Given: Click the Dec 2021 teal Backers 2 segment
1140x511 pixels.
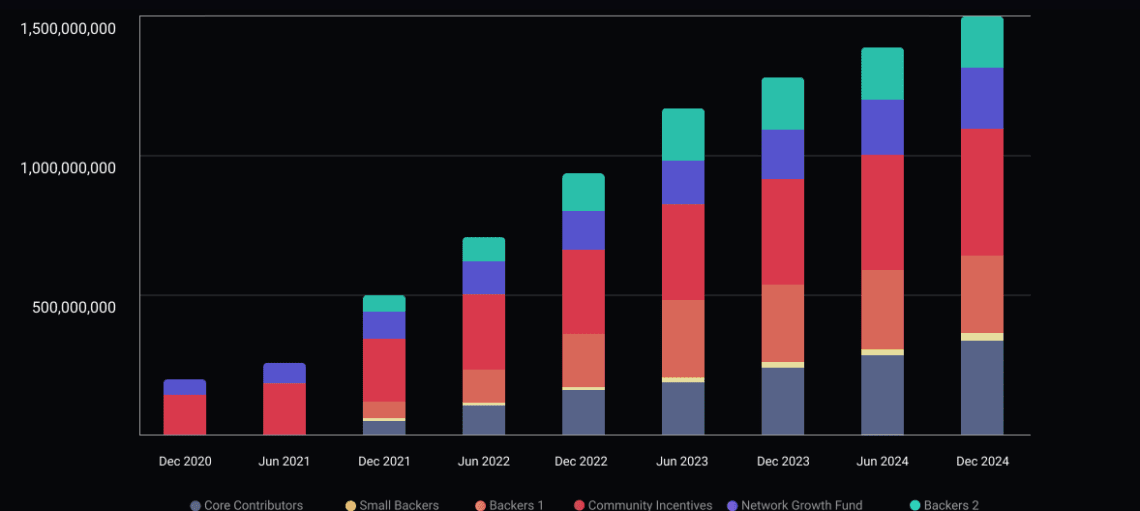Looking at the screenshot, I should [x=384, y=303].
